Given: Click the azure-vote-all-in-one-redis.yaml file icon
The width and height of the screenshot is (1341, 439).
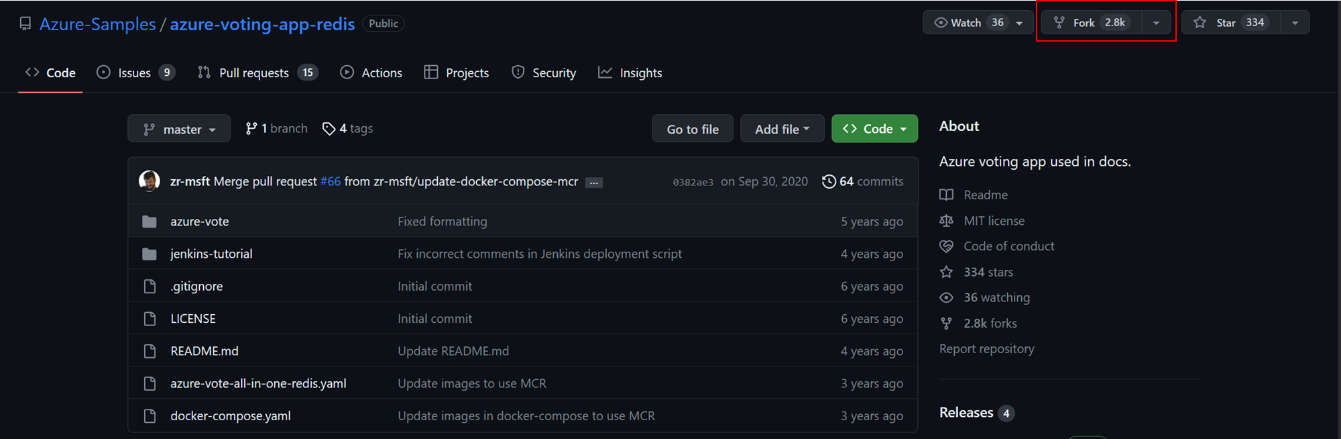Looking at the screenshot, I should 150,384.
